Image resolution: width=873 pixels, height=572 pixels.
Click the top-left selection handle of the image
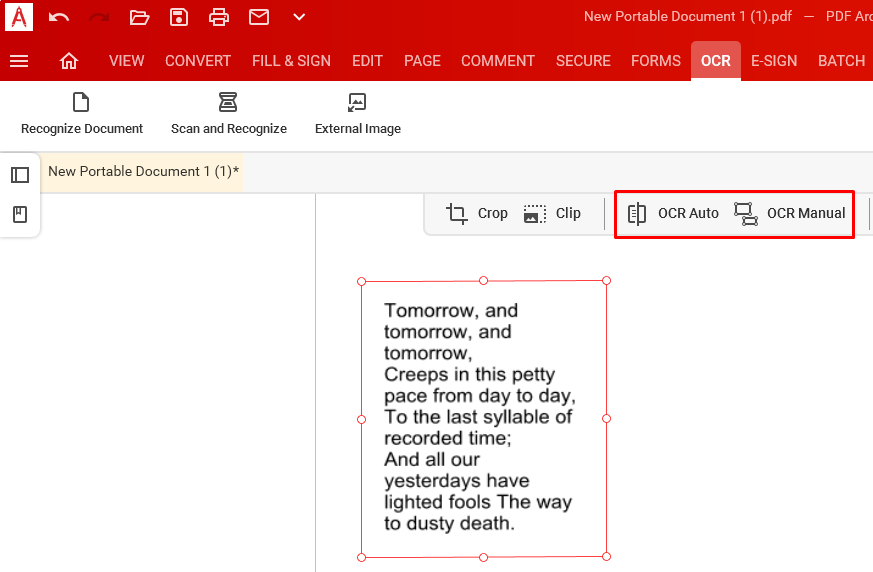point(361,281)
